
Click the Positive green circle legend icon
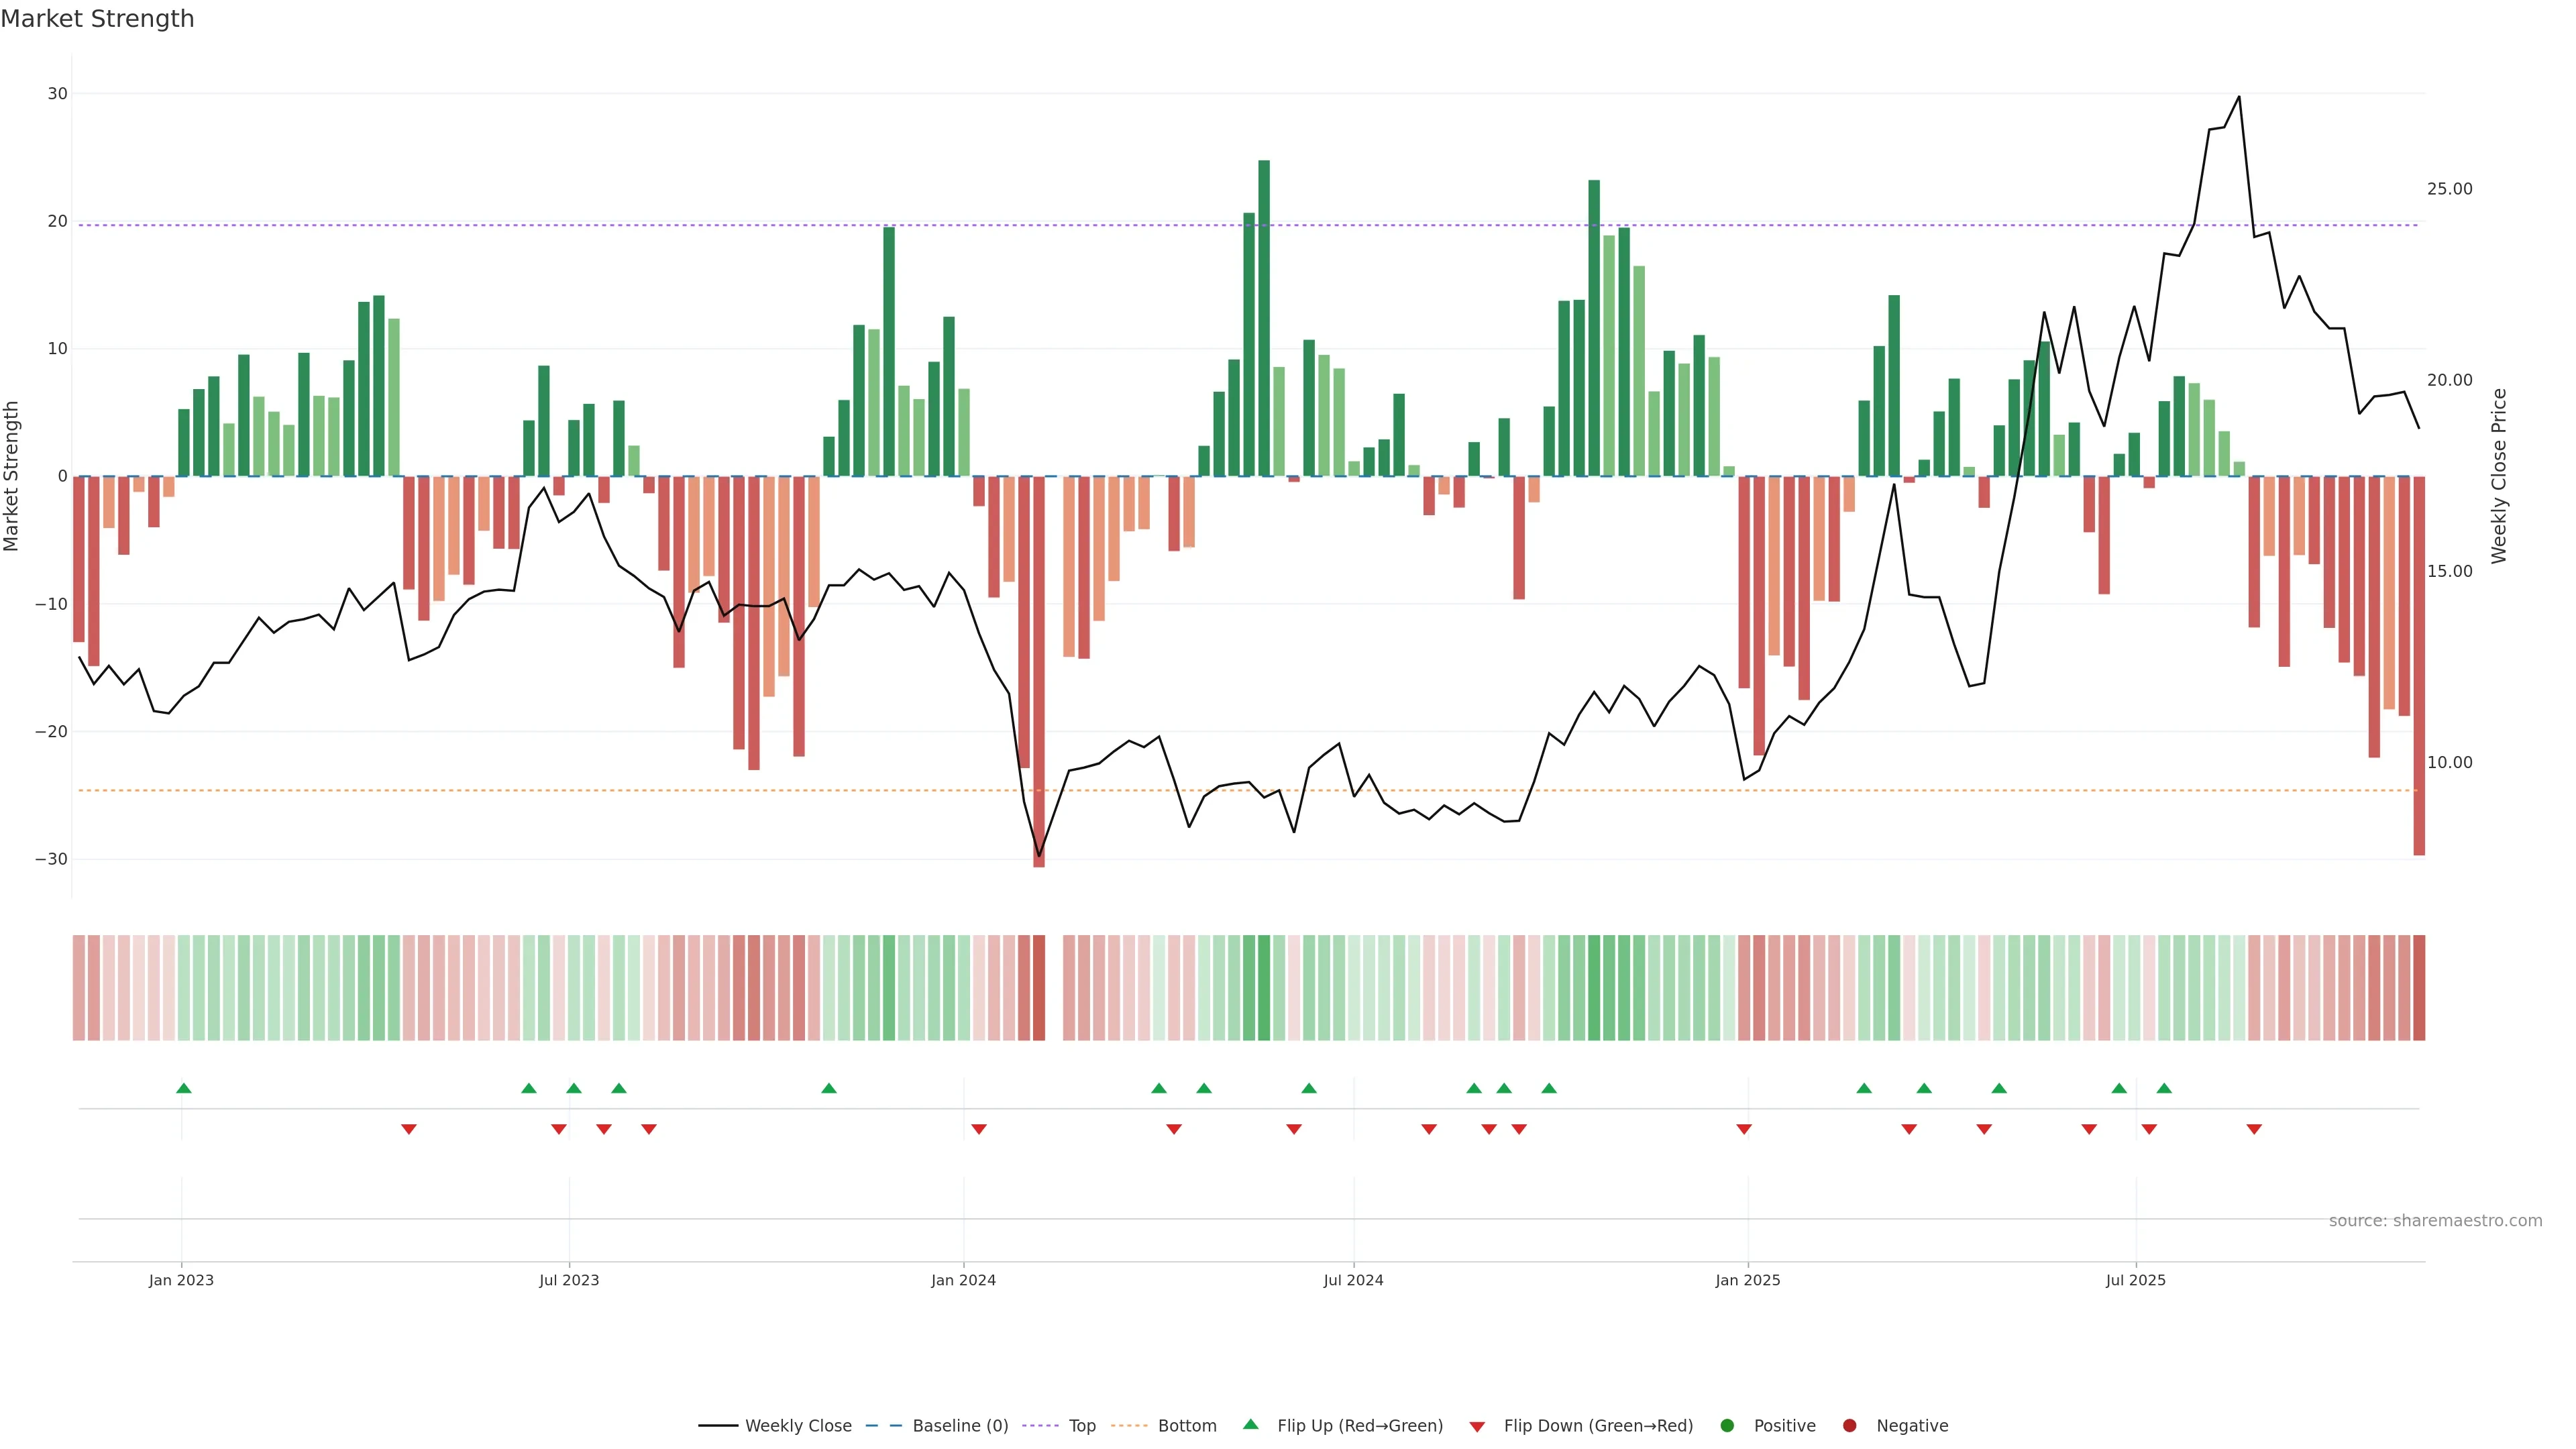click(1726, 1425)
